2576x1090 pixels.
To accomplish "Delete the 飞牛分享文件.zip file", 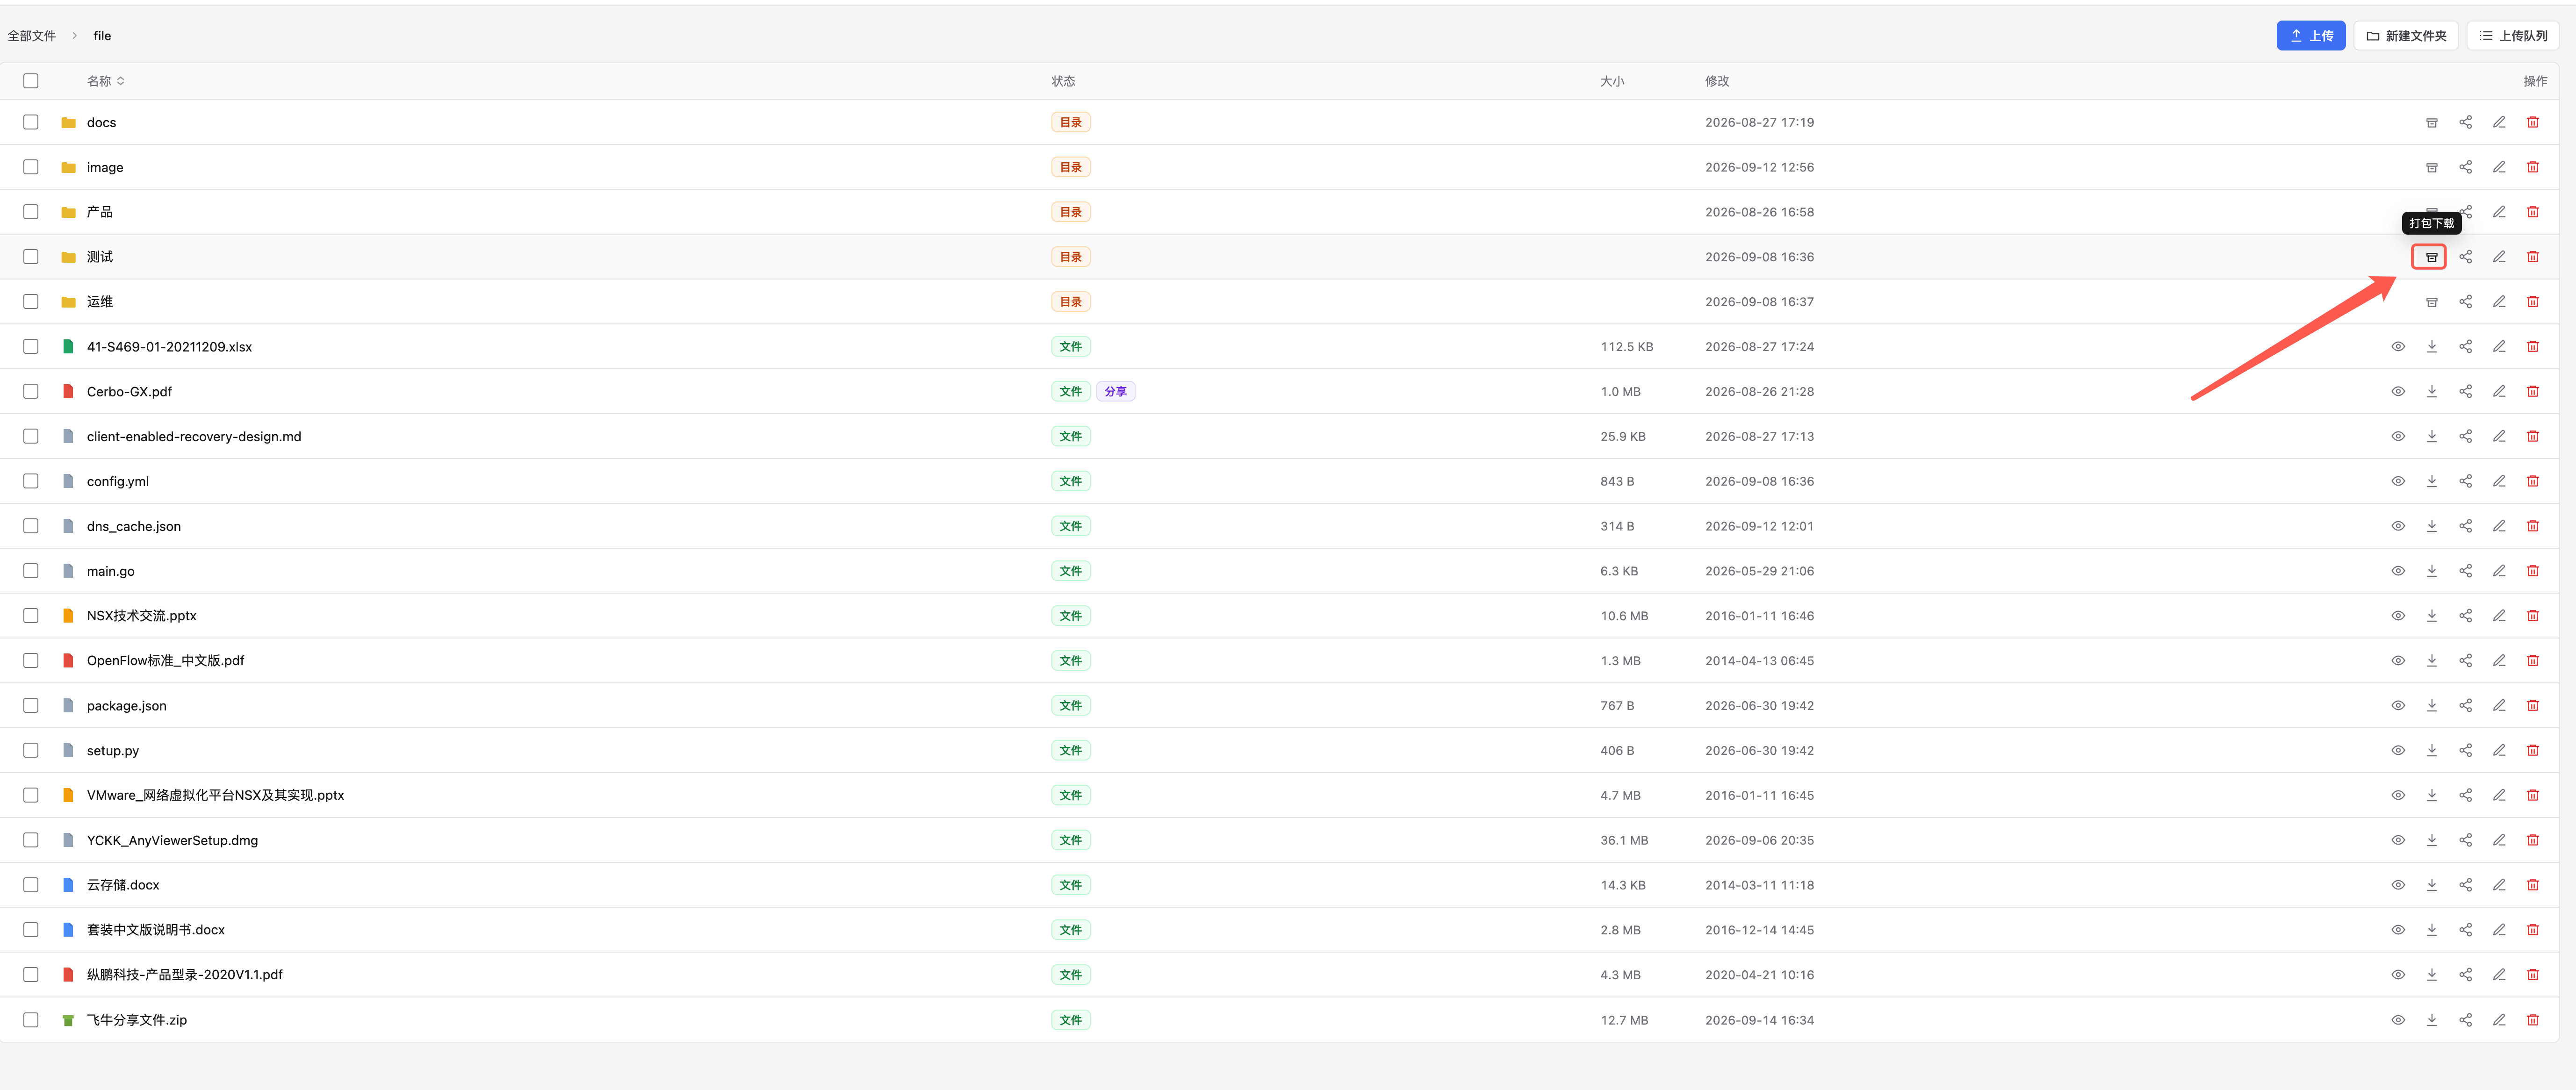I will (x=2533, y=1020).
